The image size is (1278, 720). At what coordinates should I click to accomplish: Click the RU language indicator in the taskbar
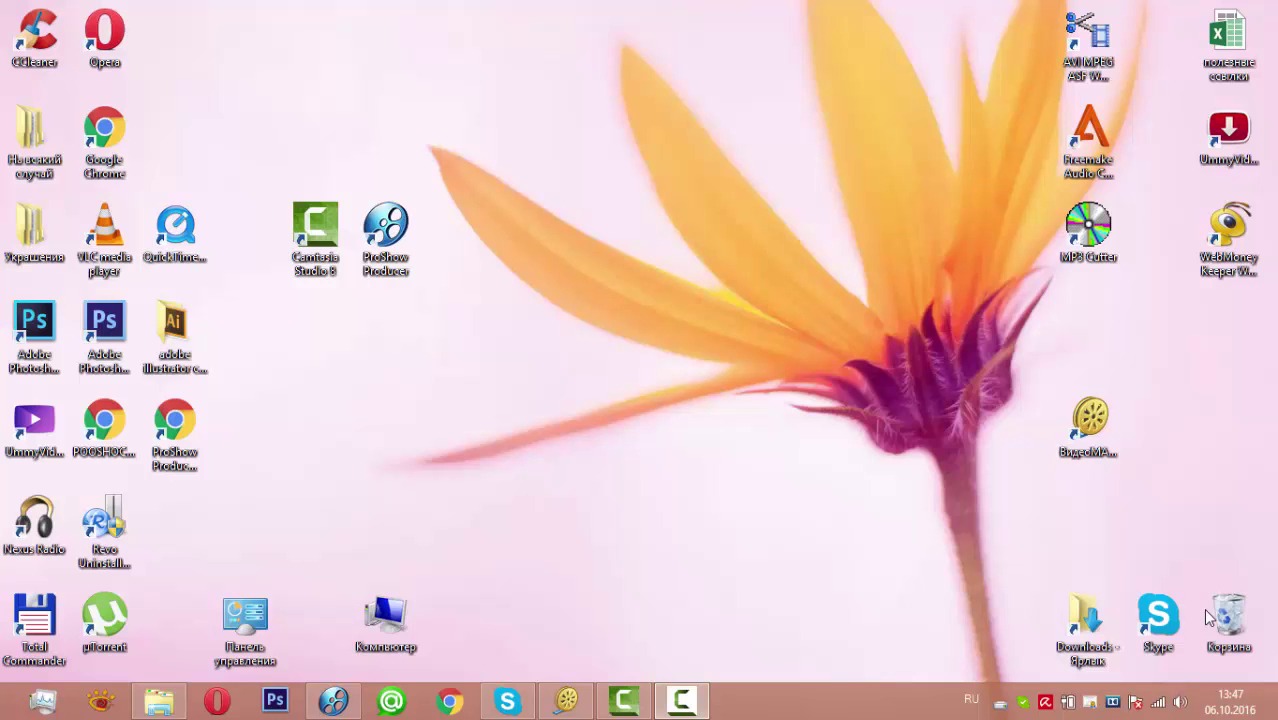[x=971, y=700]
